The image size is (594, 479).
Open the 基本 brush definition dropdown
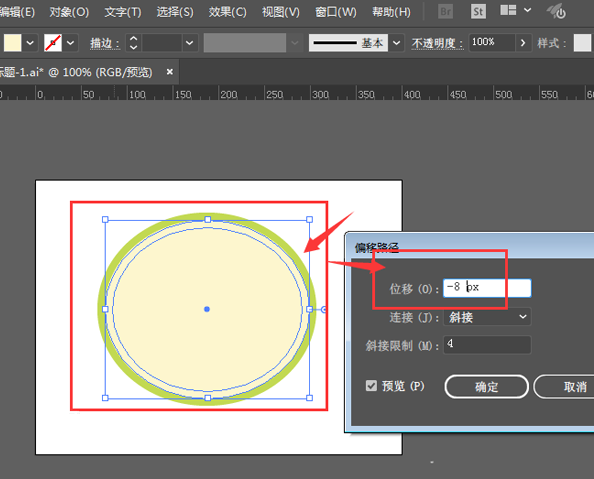[x=396, y=43]
